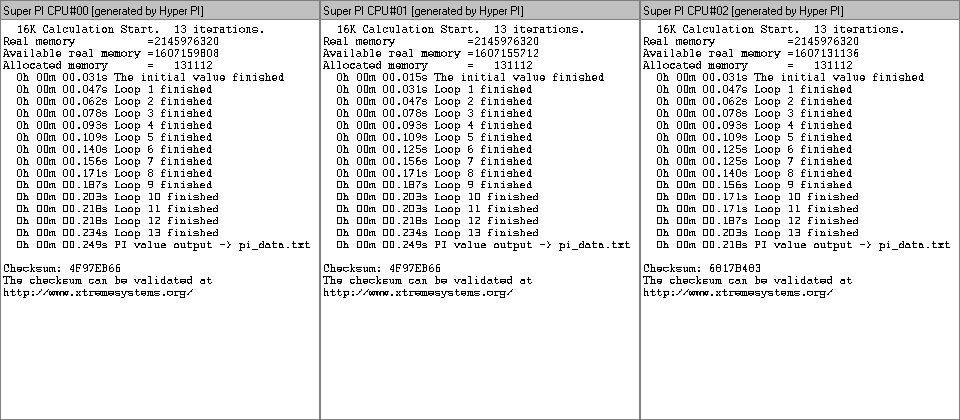Select the Super PI CPU#01 title bar

point(430,10)
